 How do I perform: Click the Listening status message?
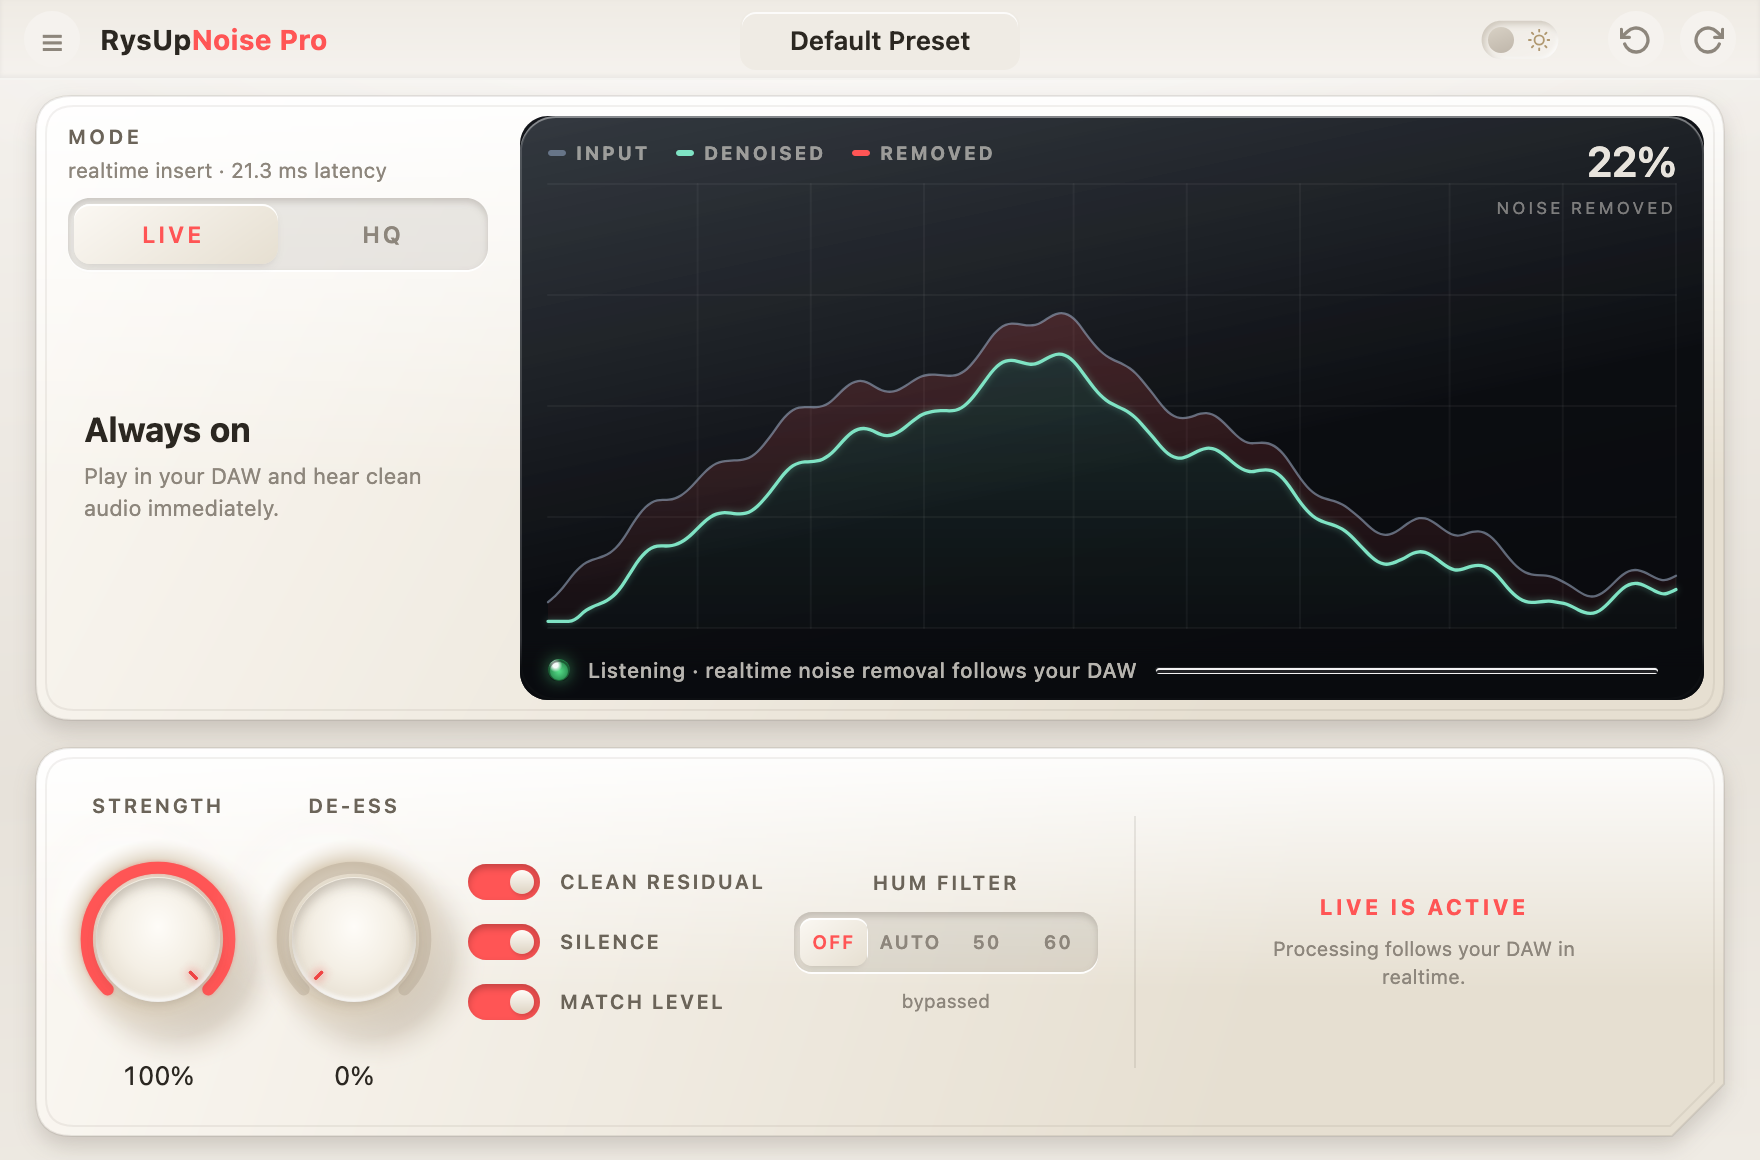(862, 670)
